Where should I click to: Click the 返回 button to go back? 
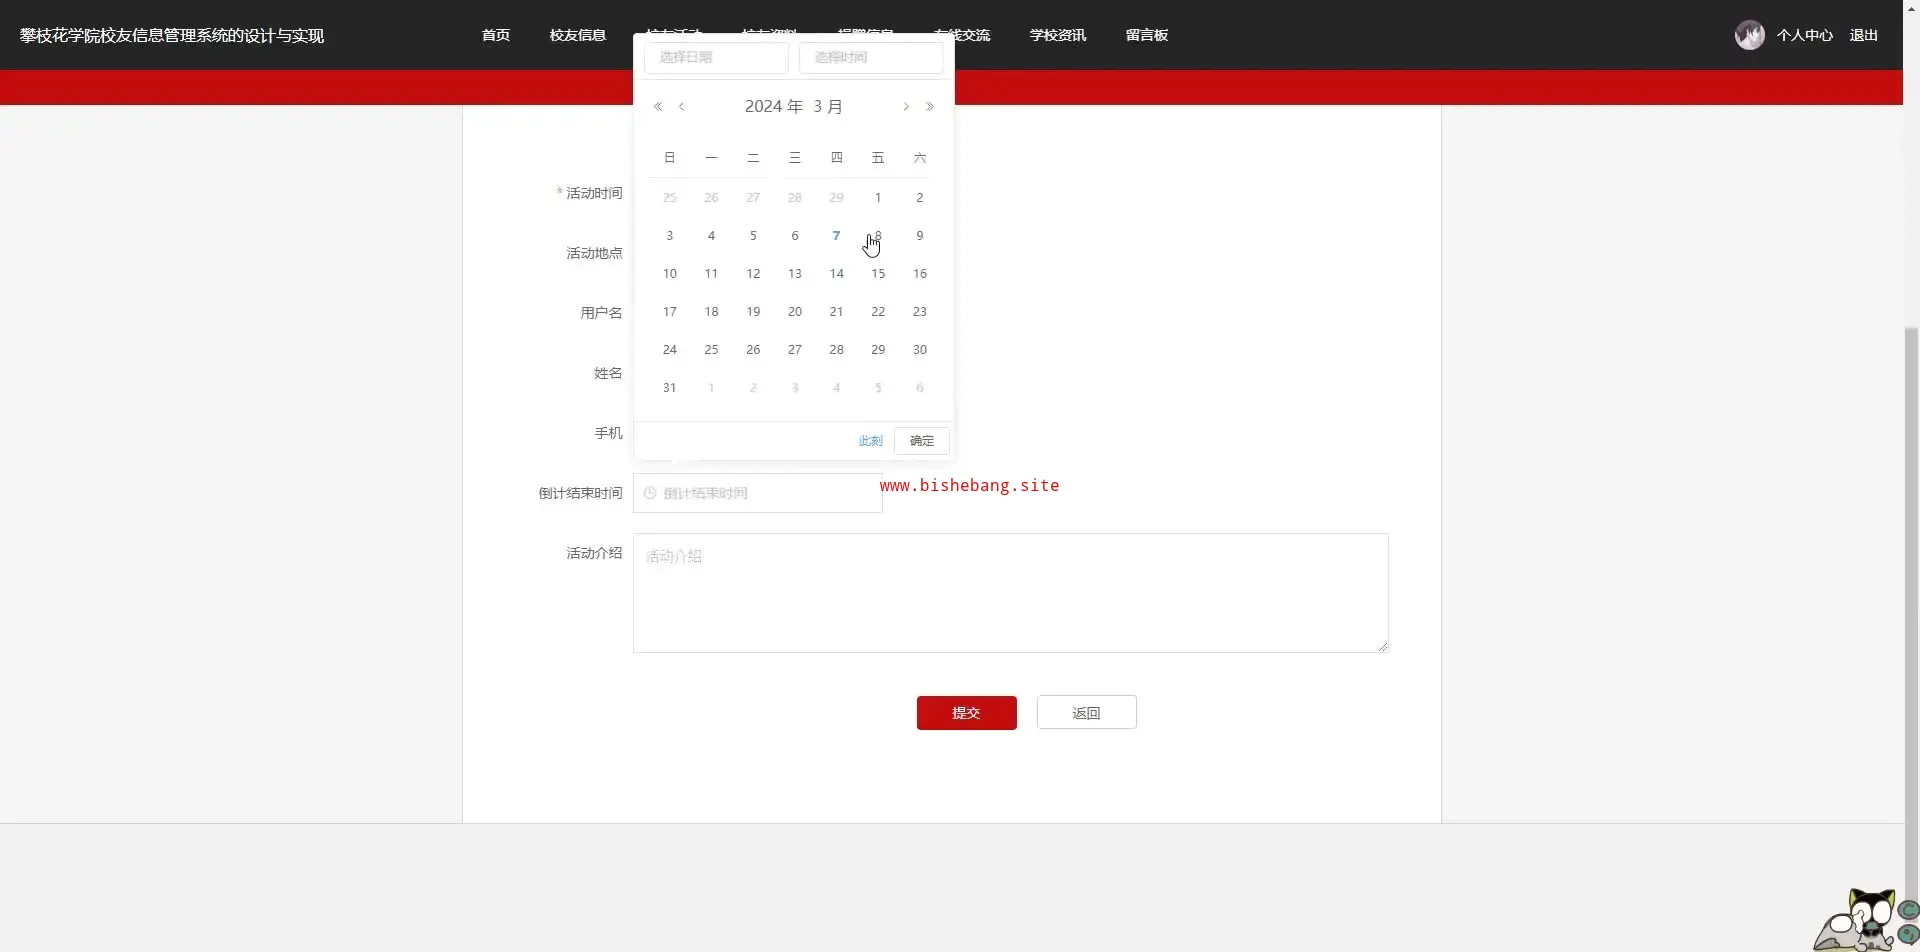(x=1087, y=713)
